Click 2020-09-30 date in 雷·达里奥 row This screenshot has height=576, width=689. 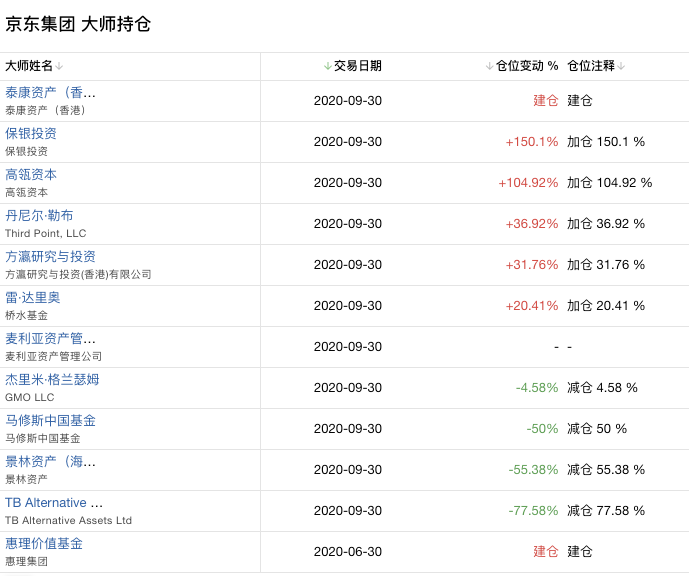pos(348,305)
